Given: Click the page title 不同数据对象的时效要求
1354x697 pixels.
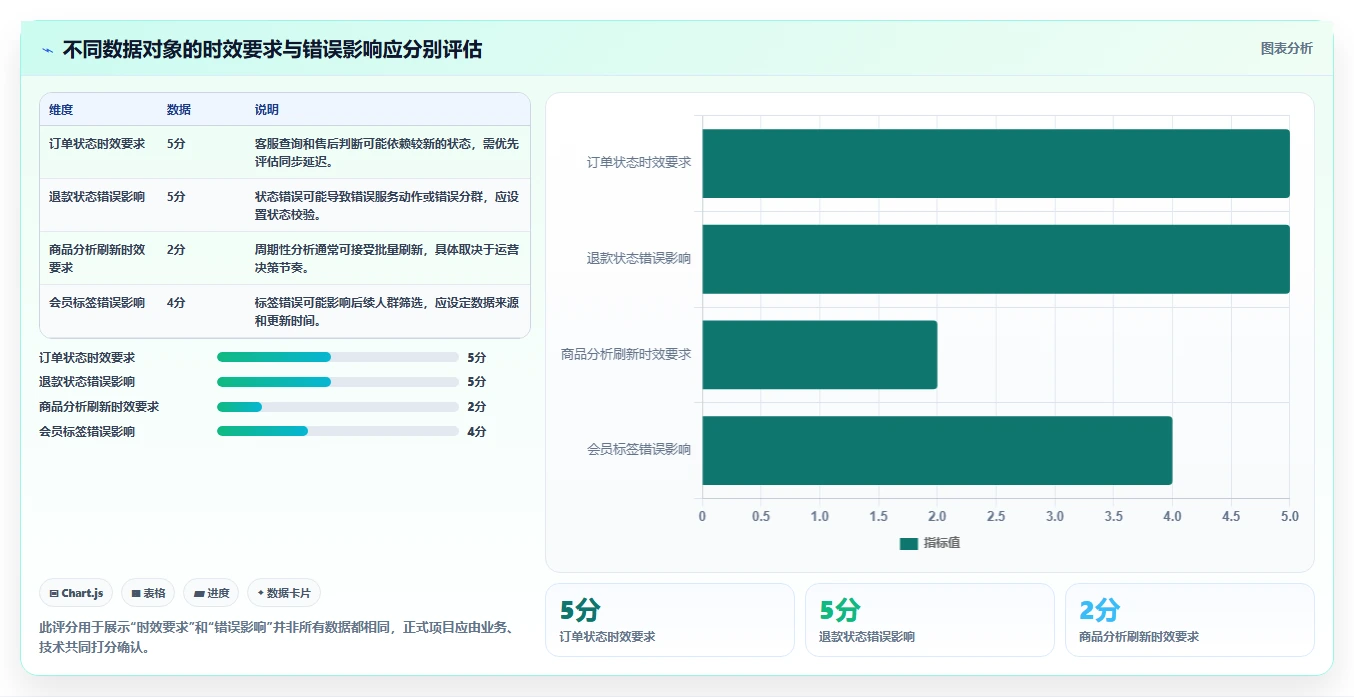Looking at the screenshot, I should click(272, 50).
